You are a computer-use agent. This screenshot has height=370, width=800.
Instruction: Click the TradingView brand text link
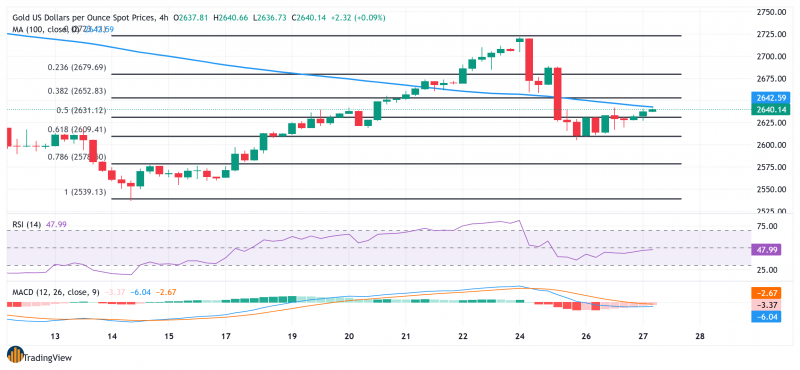48,358
